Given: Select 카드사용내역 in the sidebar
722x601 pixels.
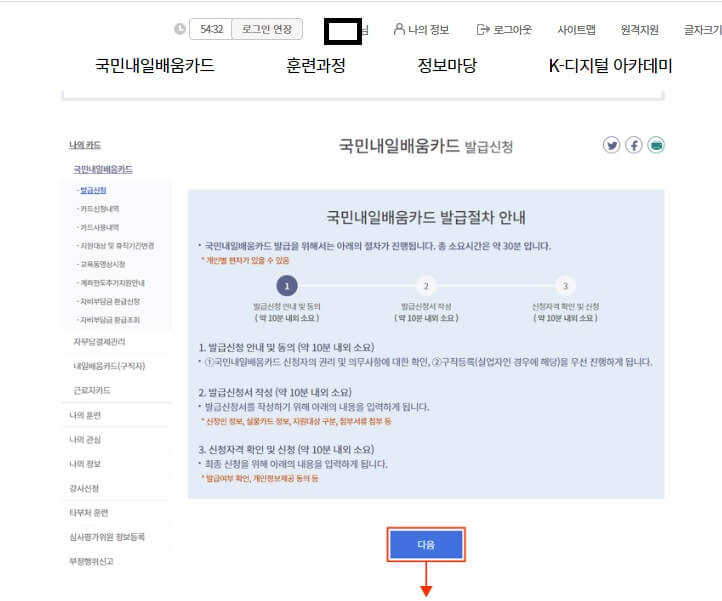Looking at the screenshot, I should [x=99, y=227].
